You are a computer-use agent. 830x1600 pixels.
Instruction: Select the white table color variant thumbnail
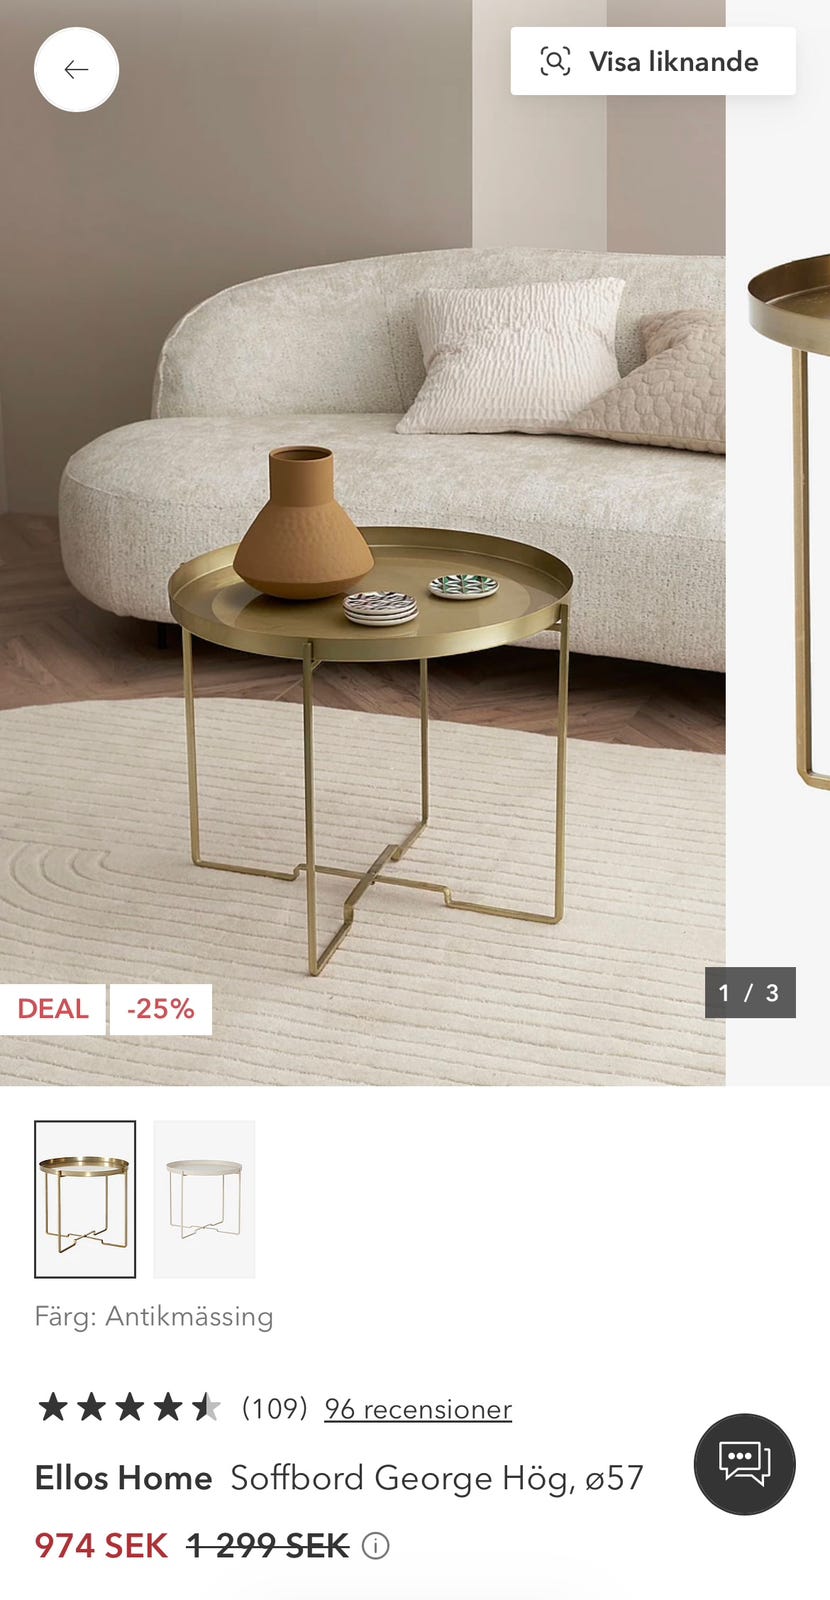pyautogui.click(x=204, y=1199)
